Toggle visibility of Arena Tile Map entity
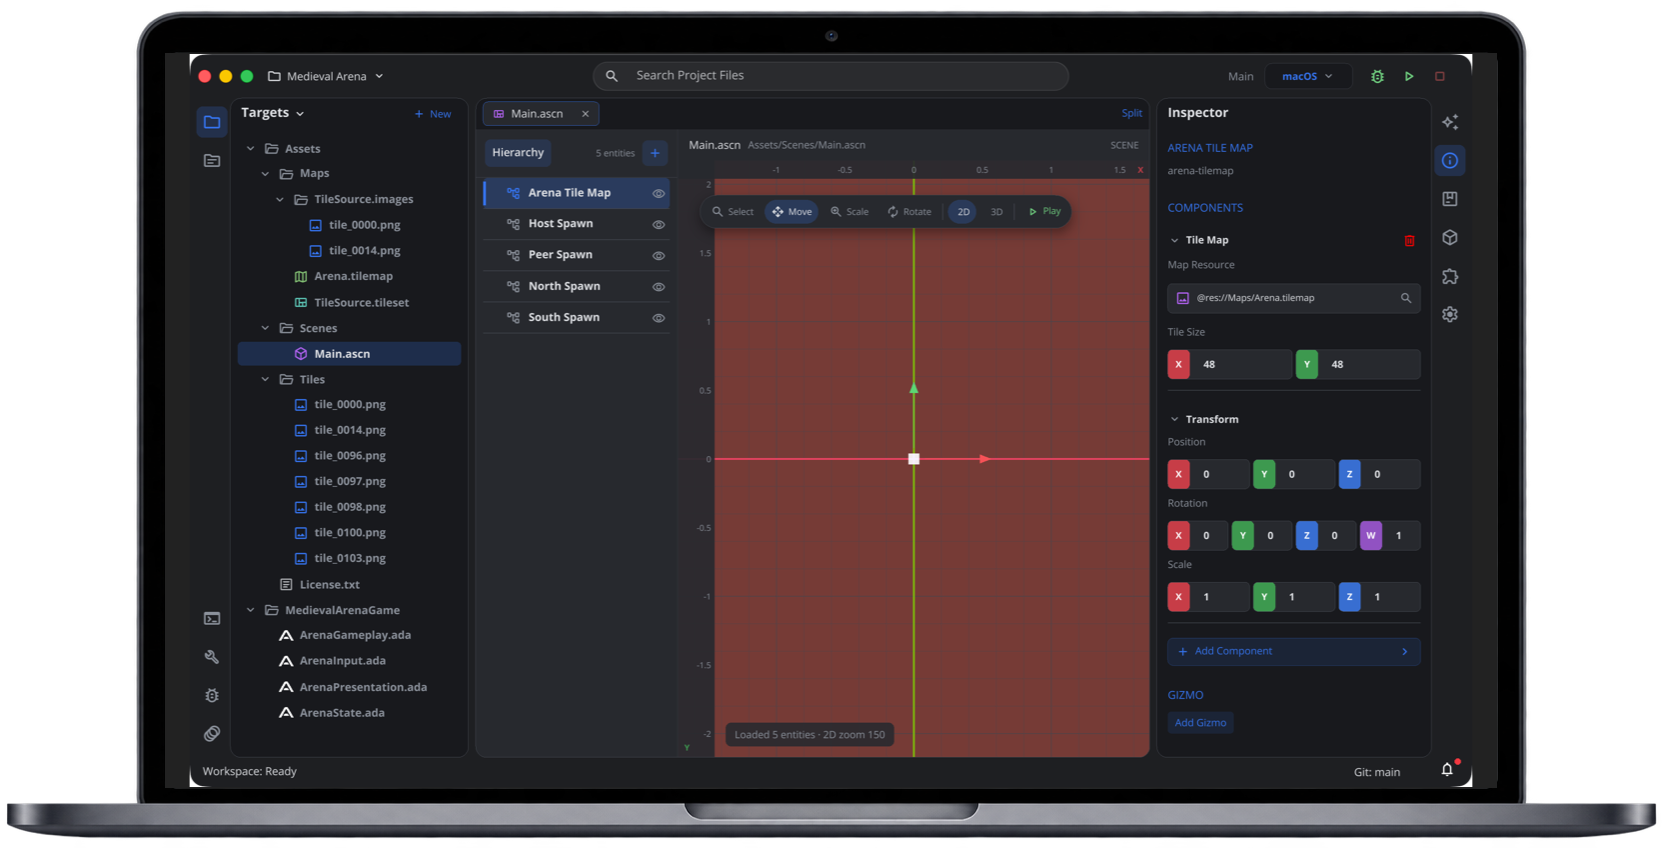This screenshot has width=1662, height=848. click(x=659, y=193)
